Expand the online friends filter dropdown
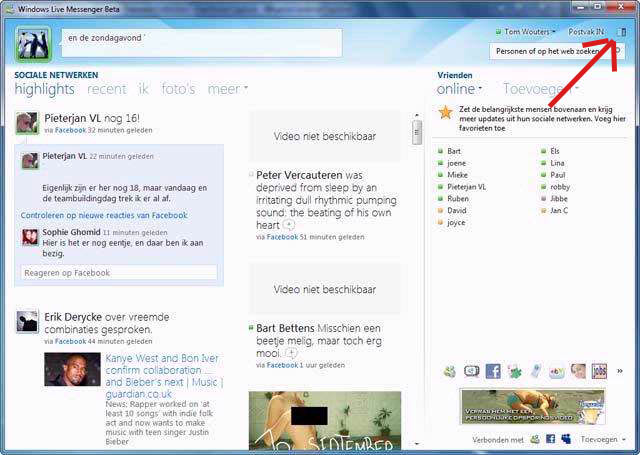The height and width of the screenshot is (455, 640). (x=460, y=89)
